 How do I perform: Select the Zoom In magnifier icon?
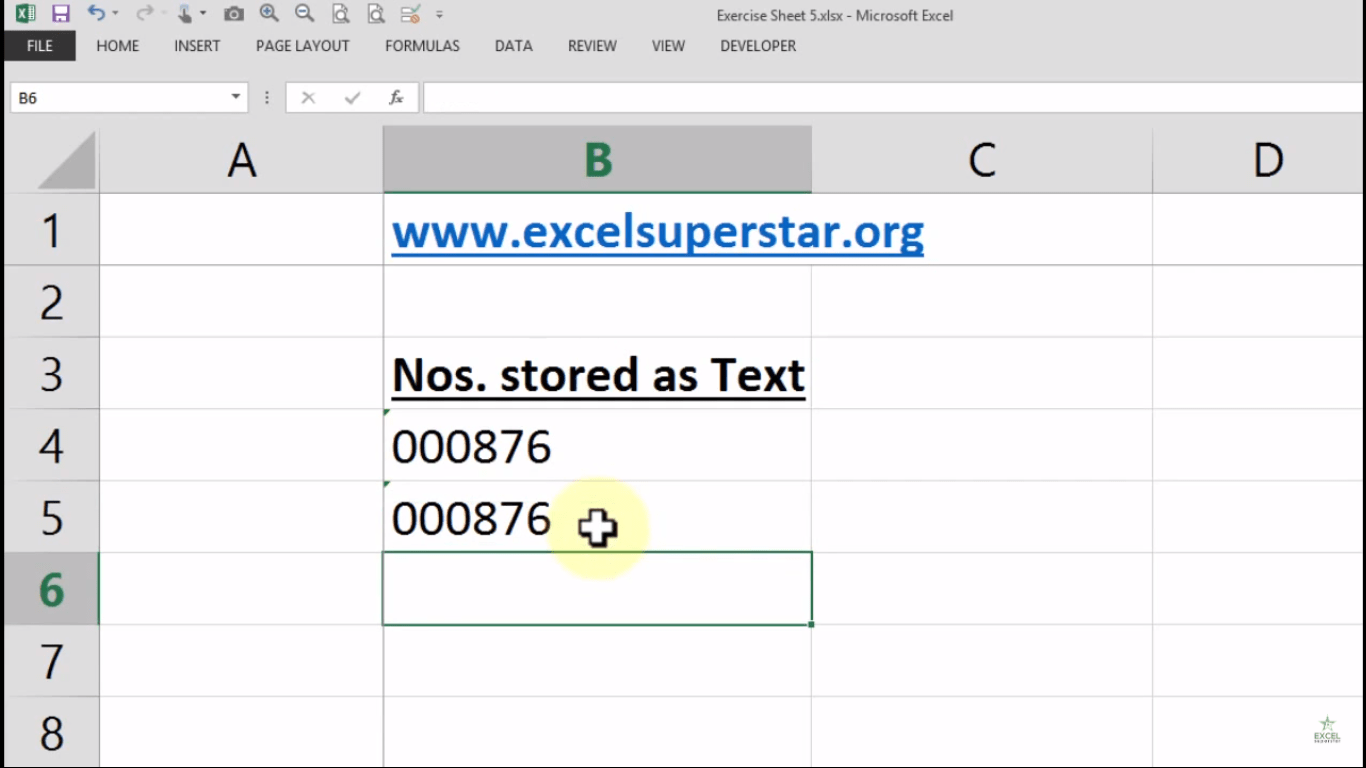click(x=268, y=14)
